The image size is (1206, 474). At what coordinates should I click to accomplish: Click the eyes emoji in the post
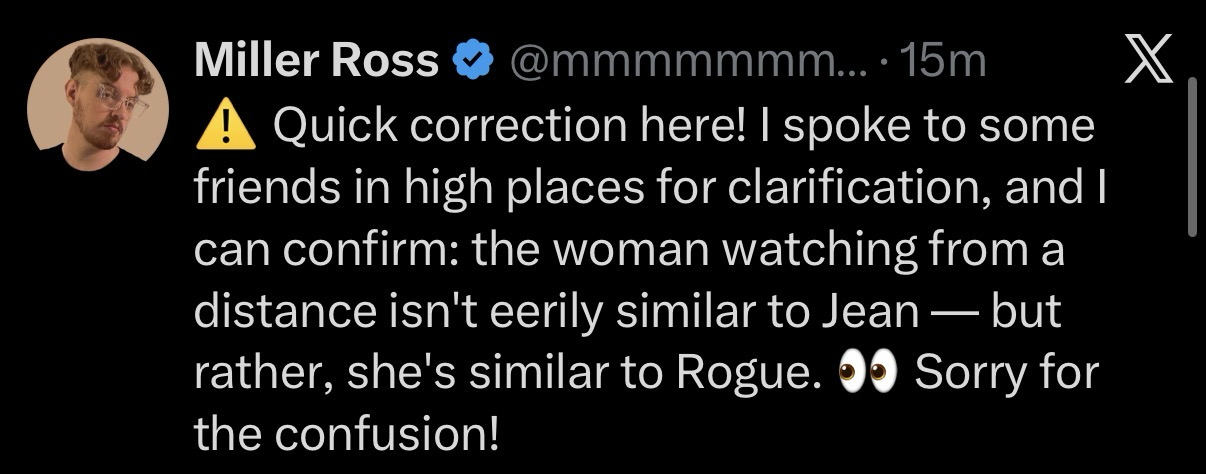pyautogui.click(x=868, y=374)
